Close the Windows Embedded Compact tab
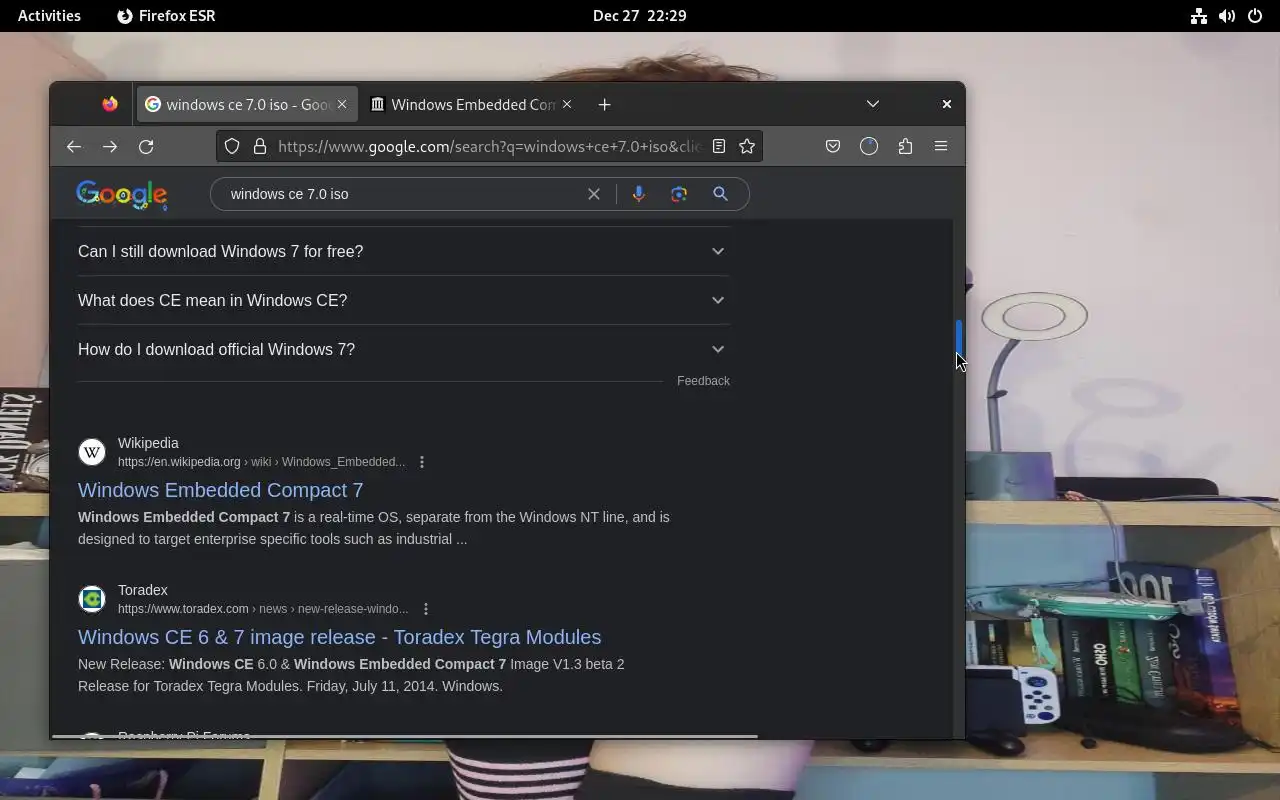The width and height of the screenshot is (1280, 800). tap(567, 104)
